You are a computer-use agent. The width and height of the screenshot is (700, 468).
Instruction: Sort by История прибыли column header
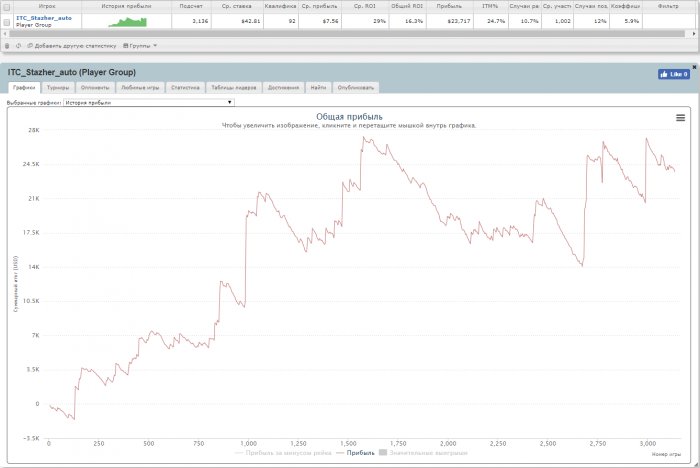pos(126,6)
